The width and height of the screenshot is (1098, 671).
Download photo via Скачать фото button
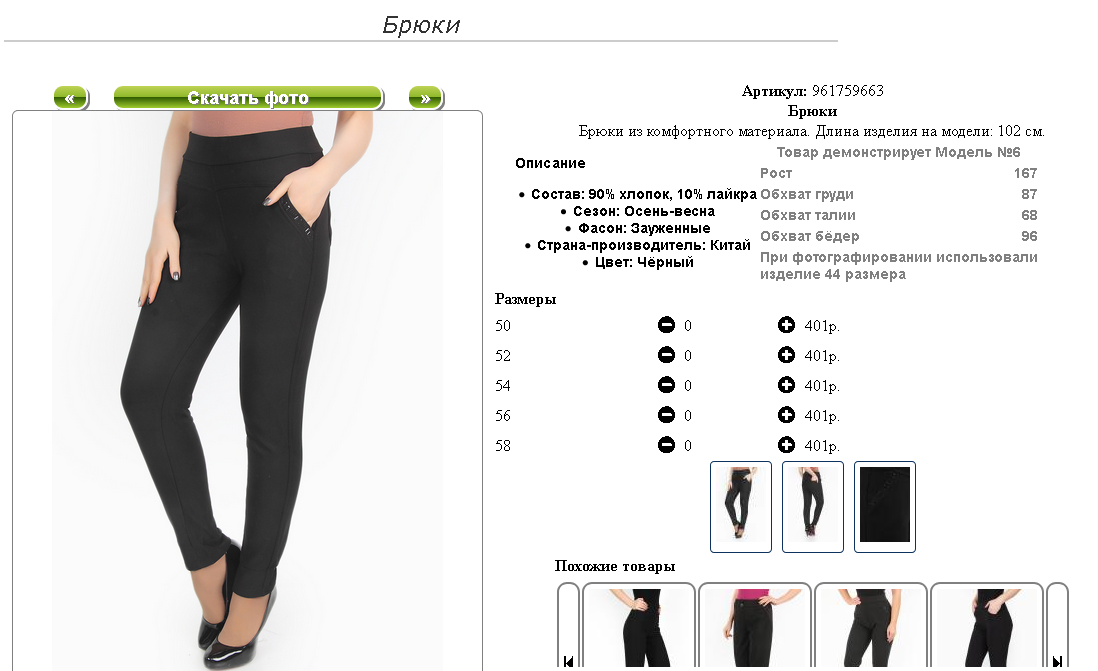(249, 98)
